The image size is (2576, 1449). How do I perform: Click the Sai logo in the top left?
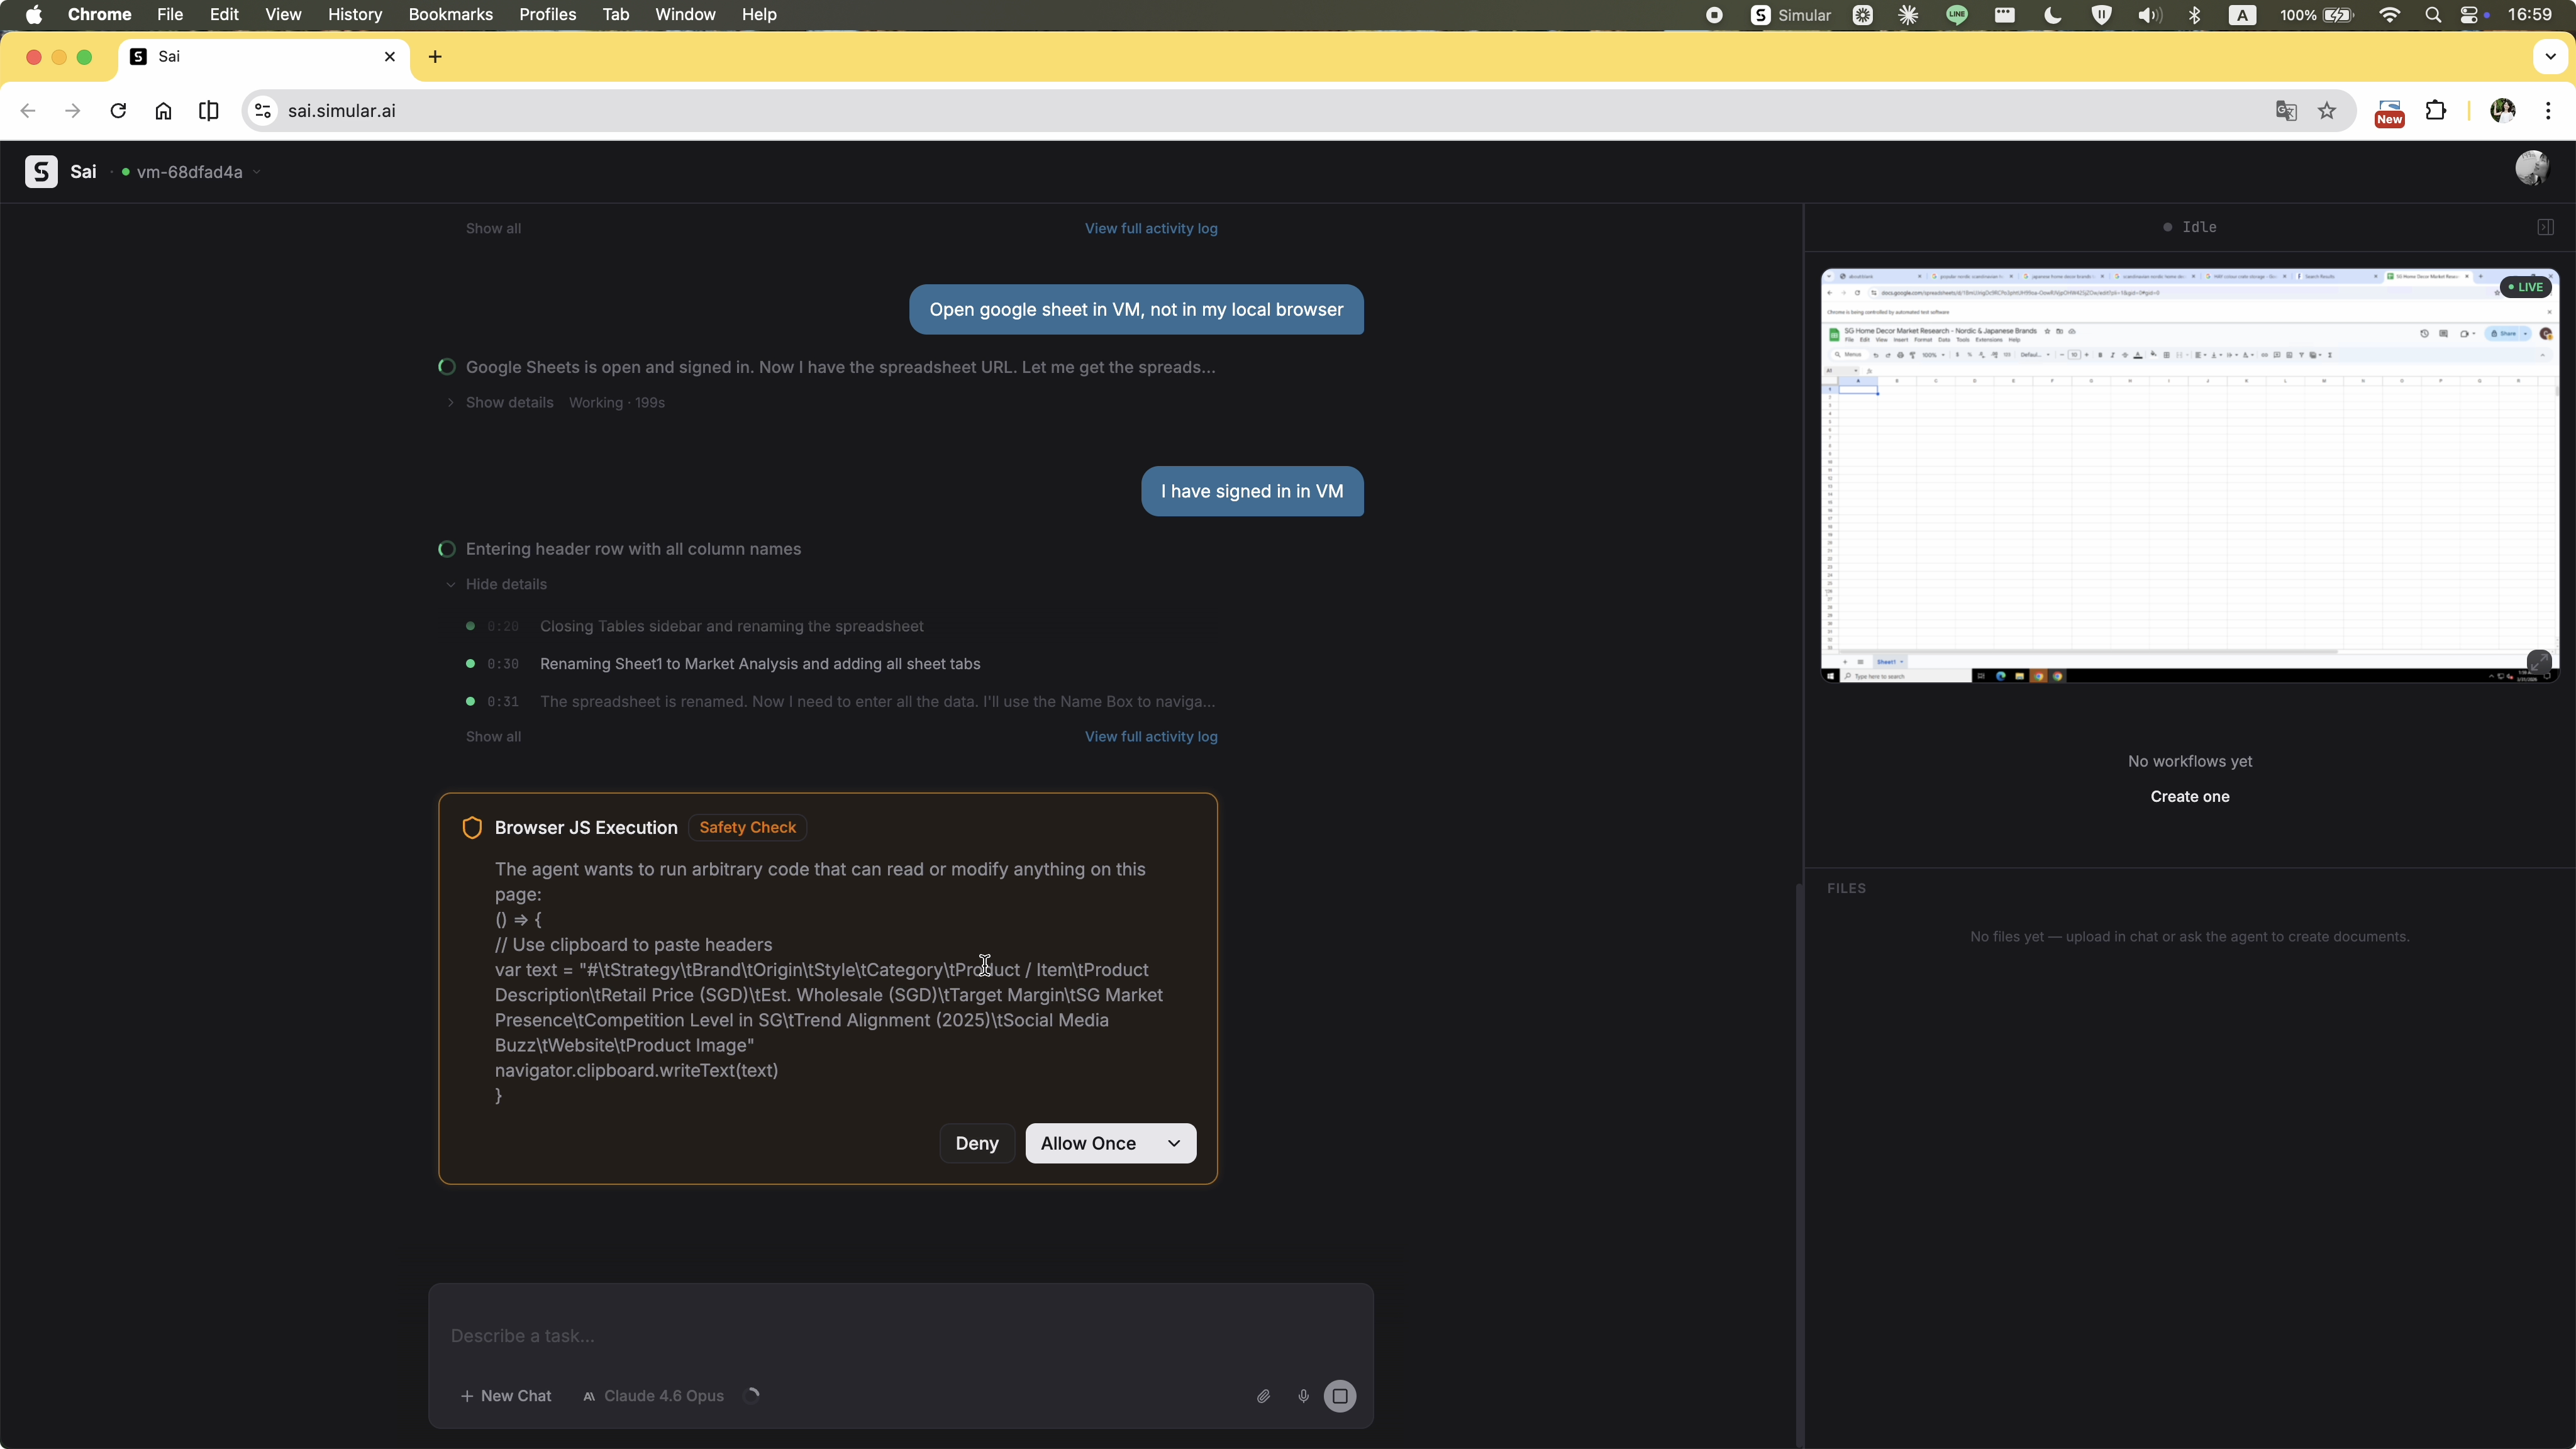point(41,171)
